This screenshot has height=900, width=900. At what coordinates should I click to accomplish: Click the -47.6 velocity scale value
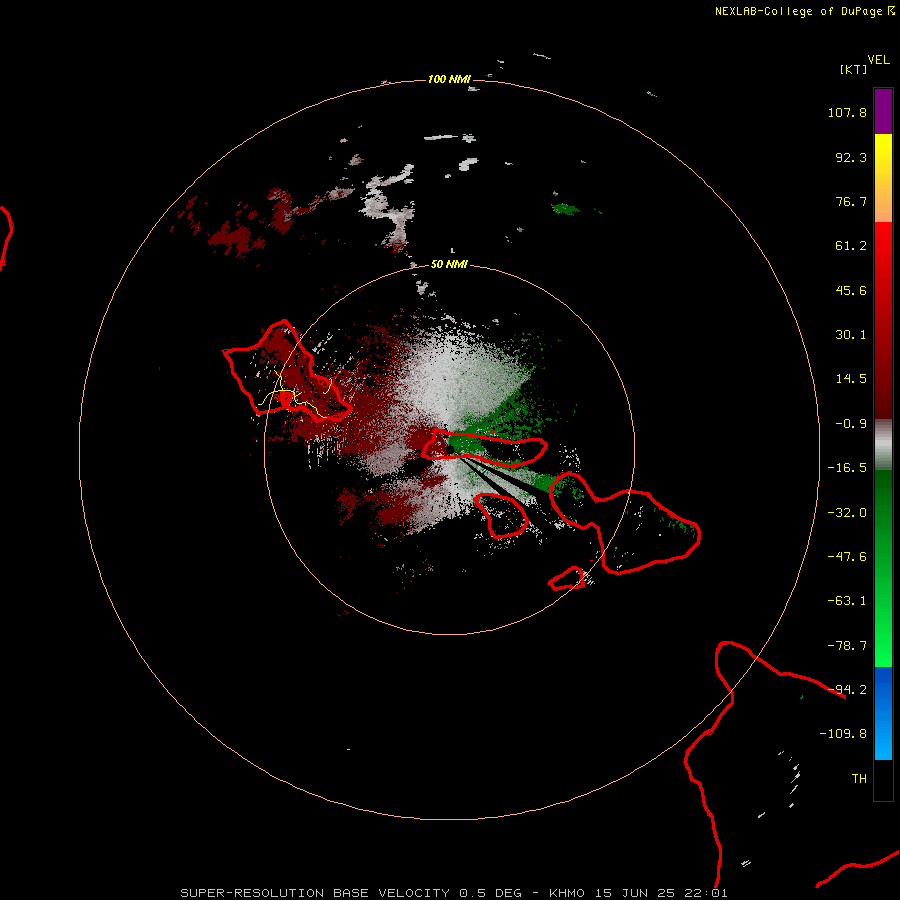(847, 557)
